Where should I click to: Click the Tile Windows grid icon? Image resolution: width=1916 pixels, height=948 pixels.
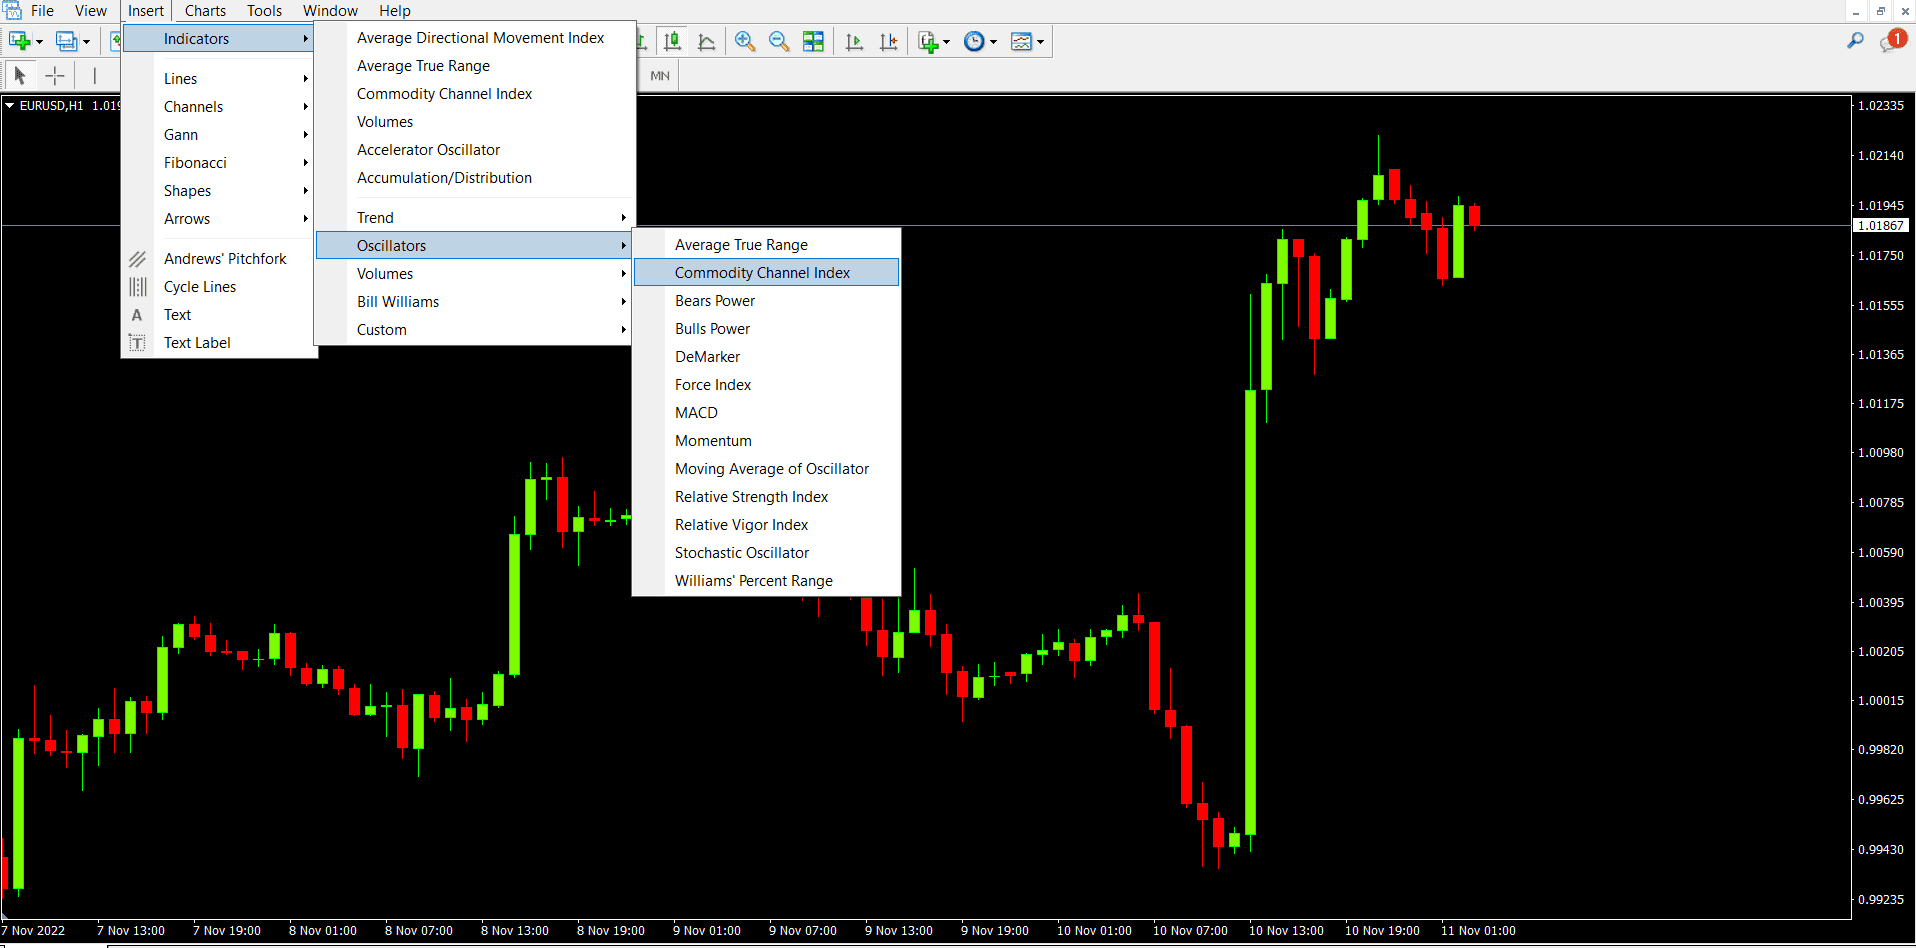[x=814, y=41]
